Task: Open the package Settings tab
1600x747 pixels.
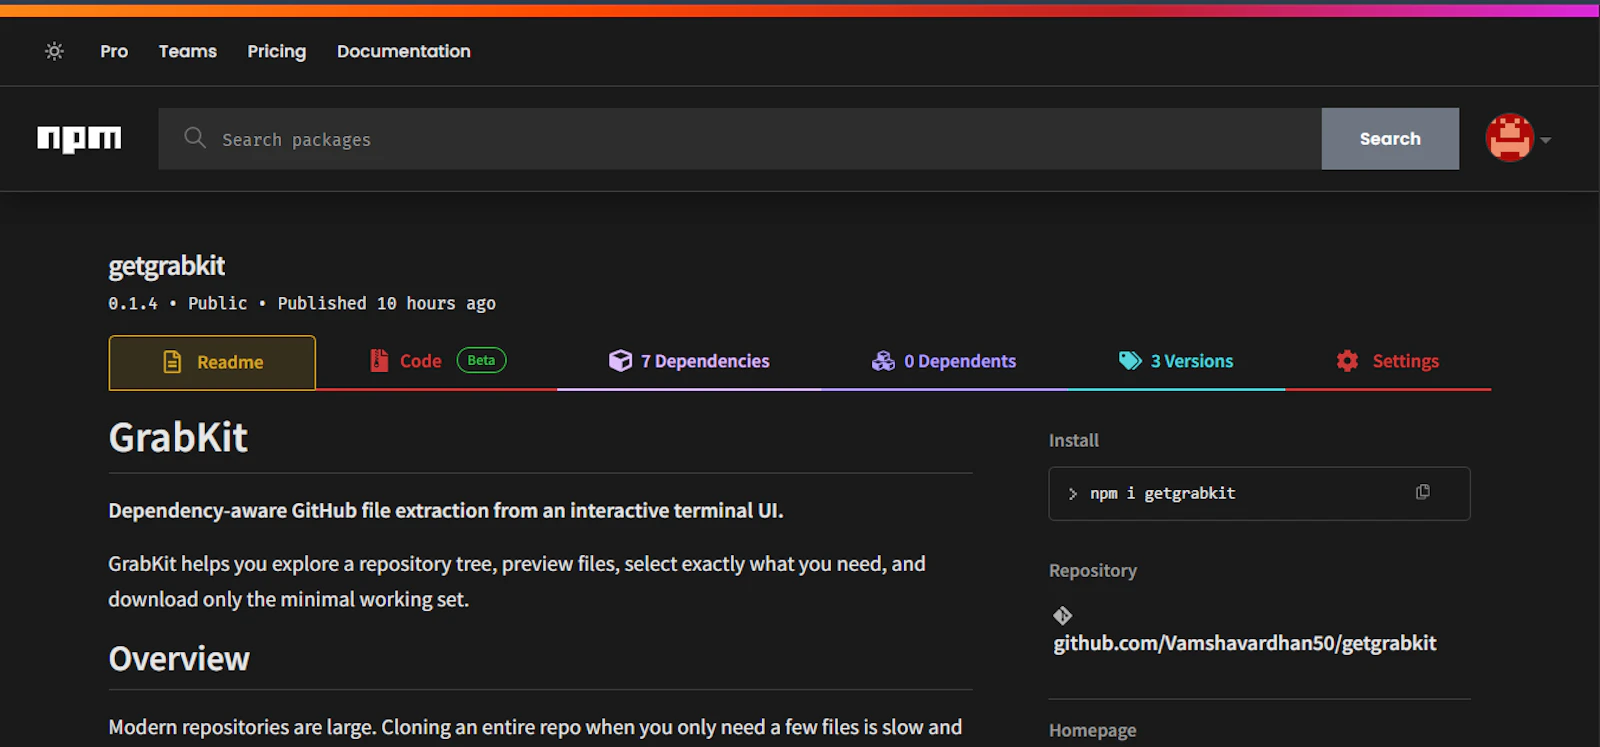Action: (x=1388, y=361)
